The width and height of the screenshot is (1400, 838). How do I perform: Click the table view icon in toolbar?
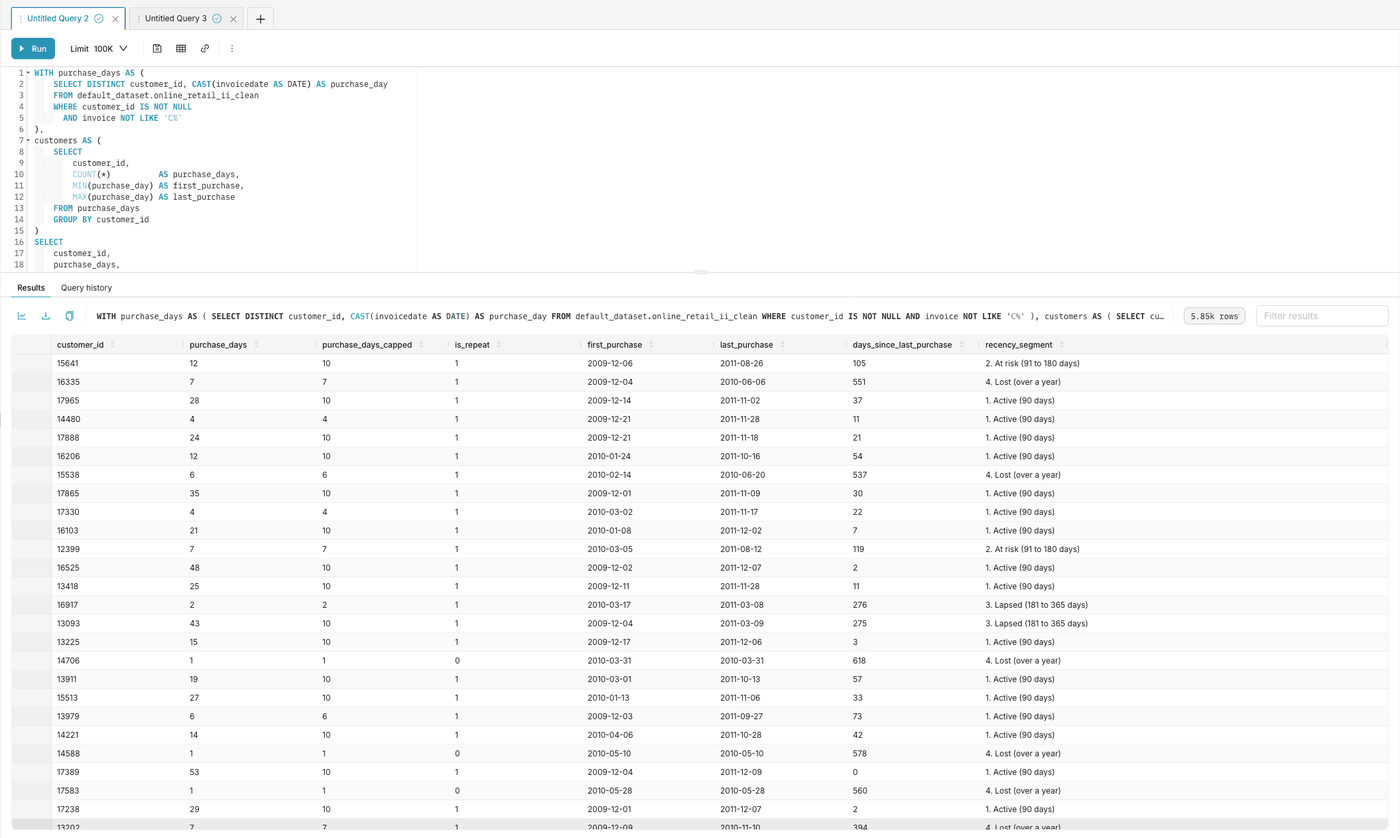coord(181,48)
